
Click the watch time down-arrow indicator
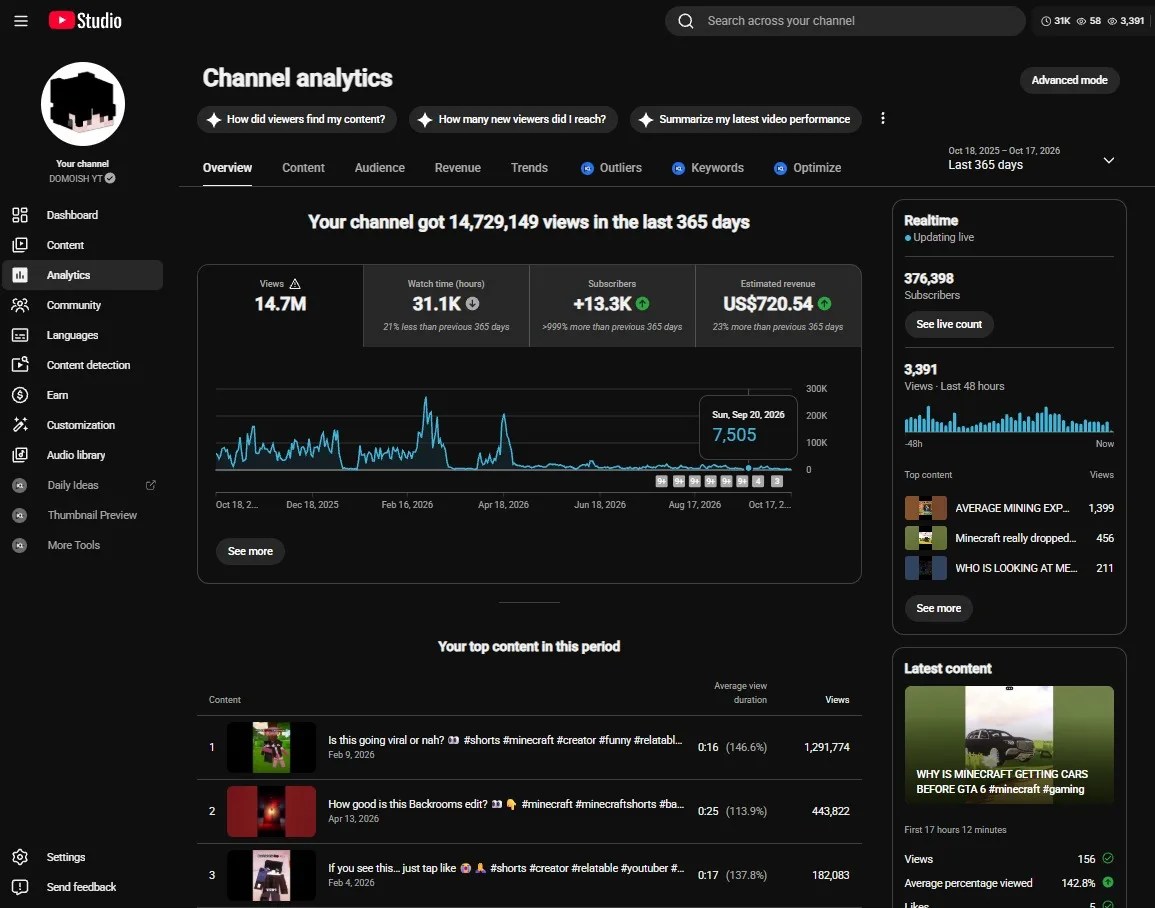[x=472, y=303]
